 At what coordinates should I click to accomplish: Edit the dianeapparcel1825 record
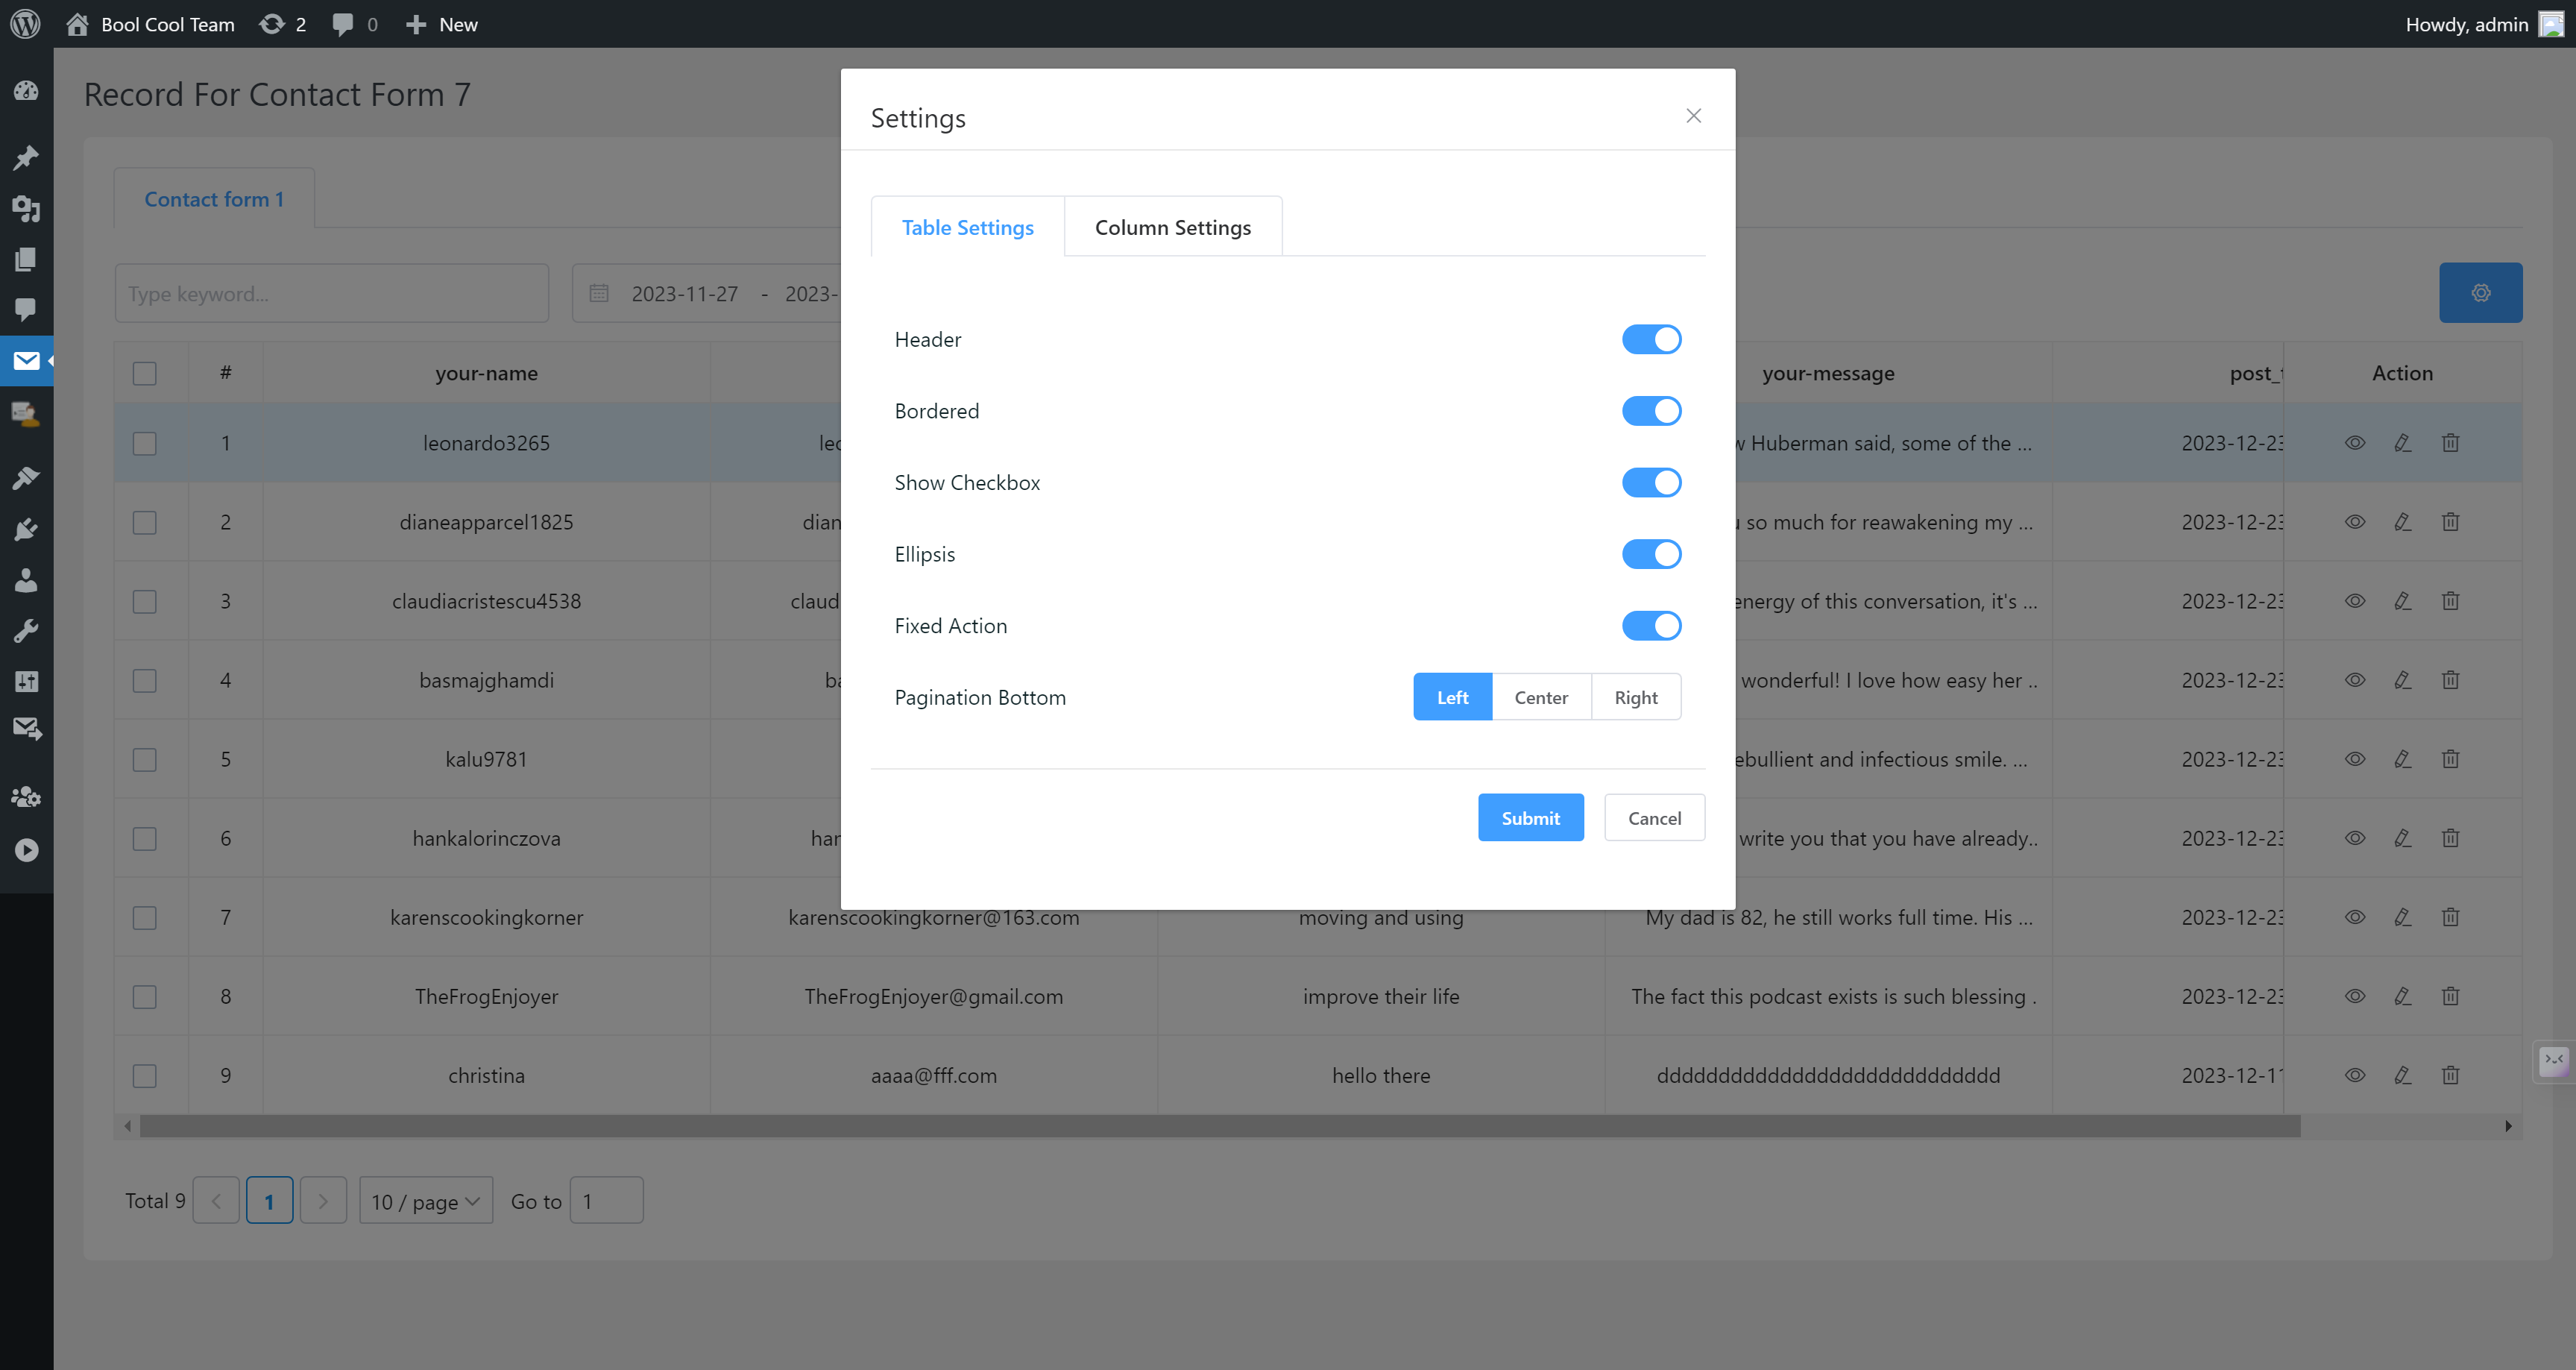[2402, 522]
